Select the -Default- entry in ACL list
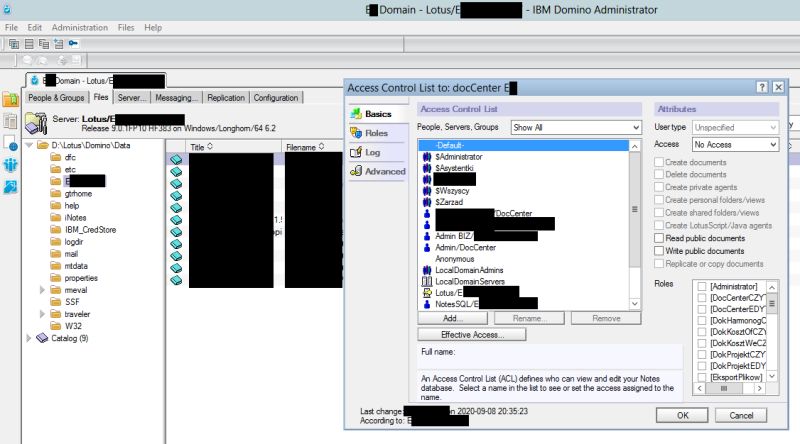800x444 pixels. click(x=523, y=145)
